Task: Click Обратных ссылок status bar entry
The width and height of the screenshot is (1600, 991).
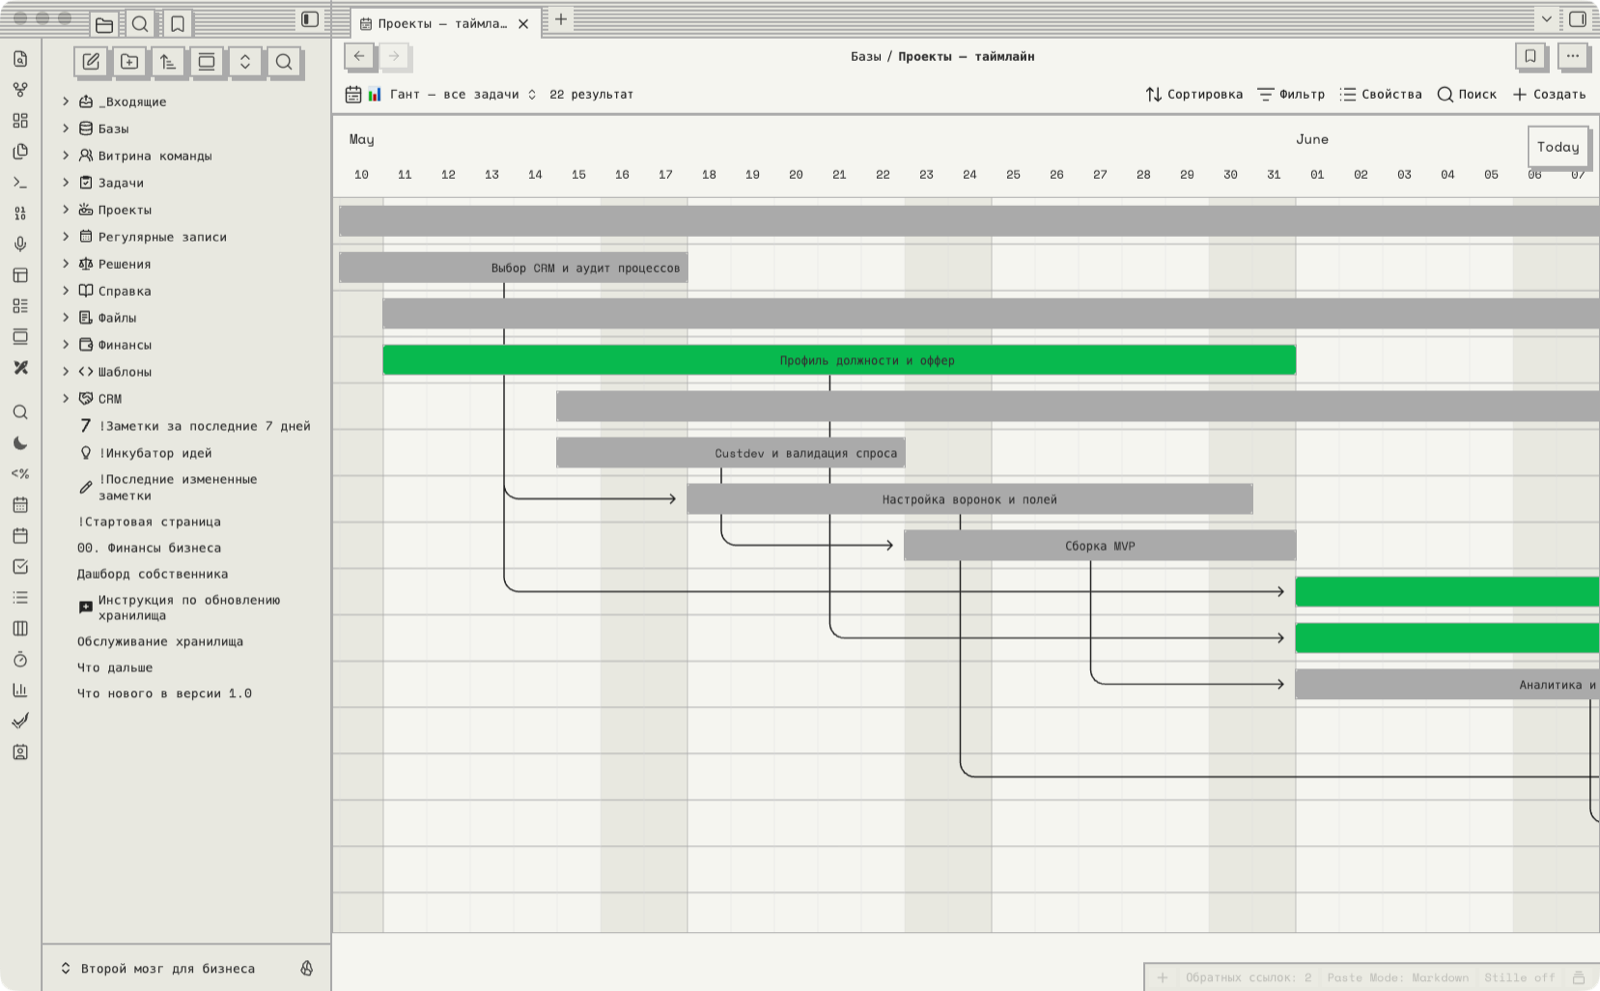Action: pos(1248,978)
